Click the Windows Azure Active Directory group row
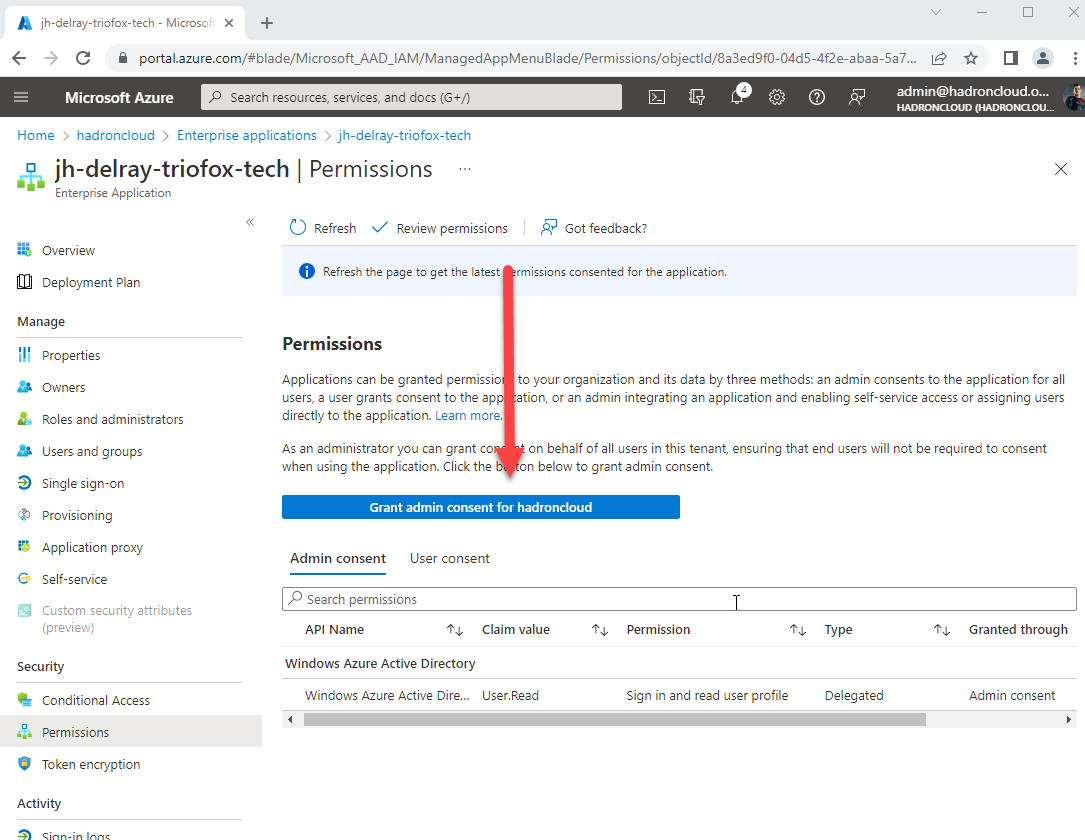1085x840 pixels. click(x=680, y=664)
